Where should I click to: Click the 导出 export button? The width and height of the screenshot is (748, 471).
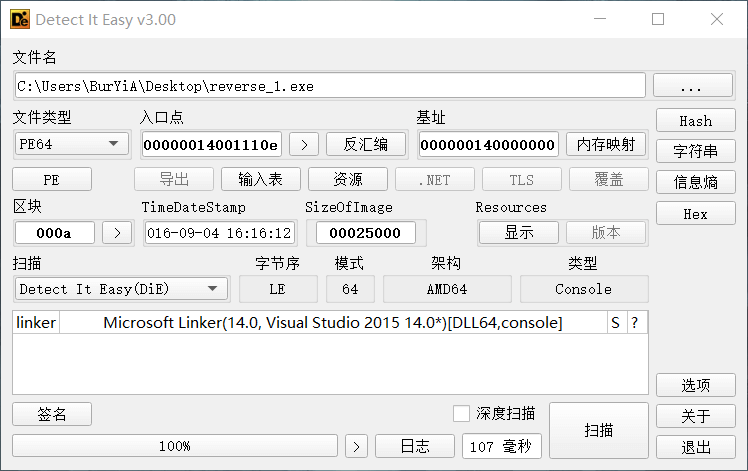point(174,179)
